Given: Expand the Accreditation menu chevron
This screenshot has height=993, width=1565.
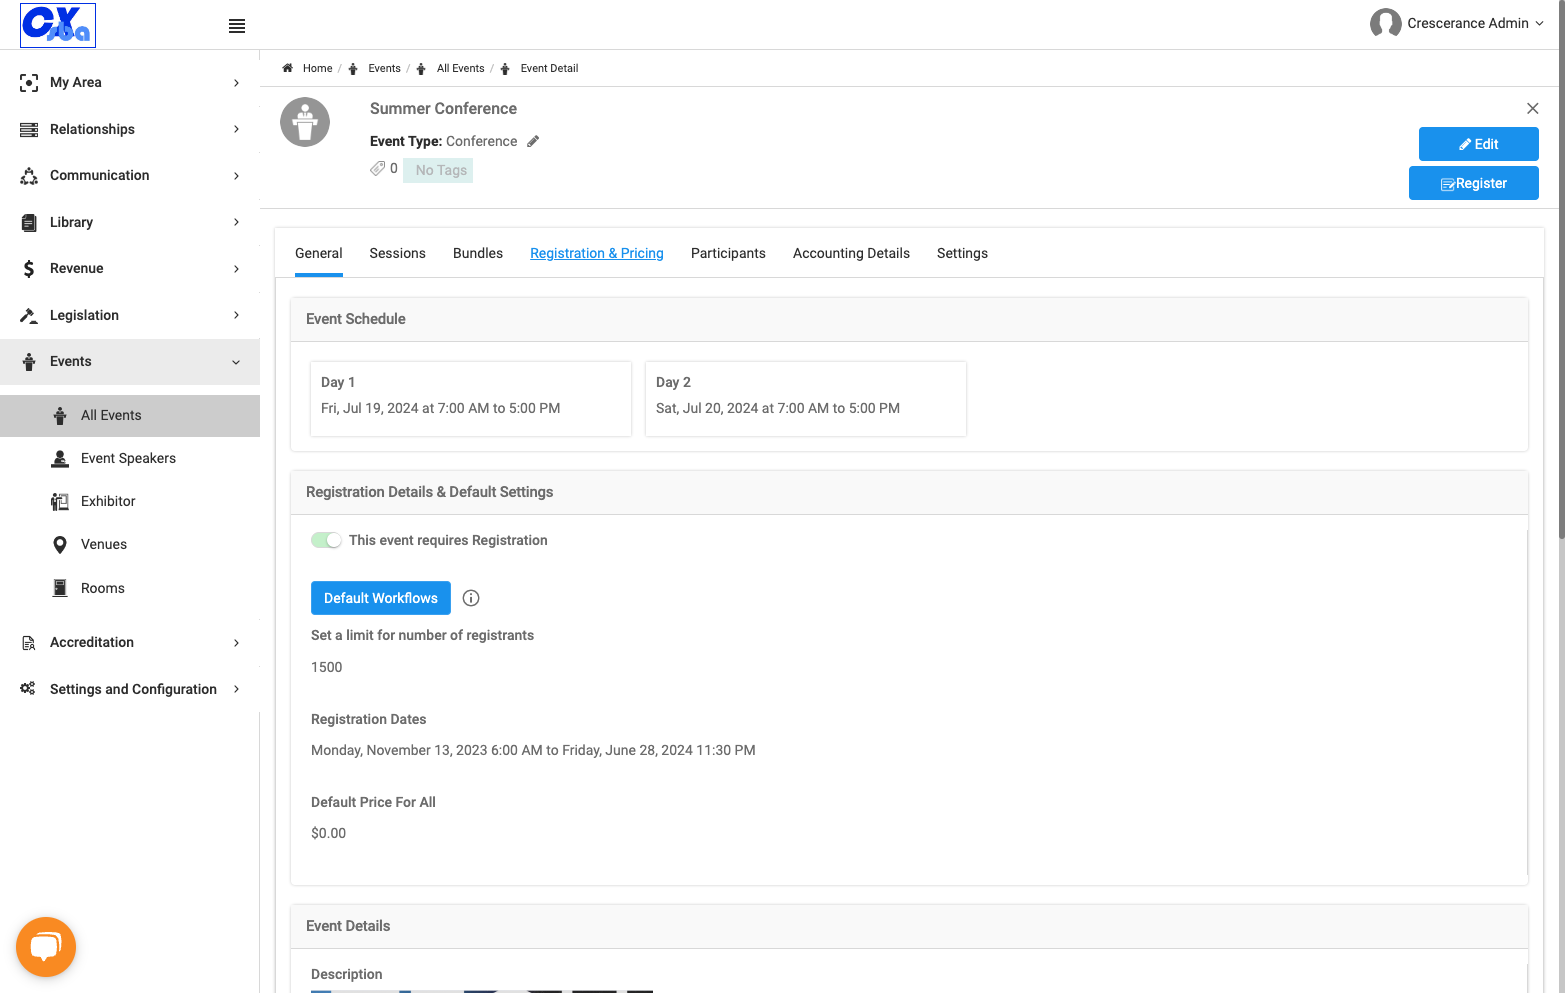Looking at the screenshot, I should click(x=236, y=643).
